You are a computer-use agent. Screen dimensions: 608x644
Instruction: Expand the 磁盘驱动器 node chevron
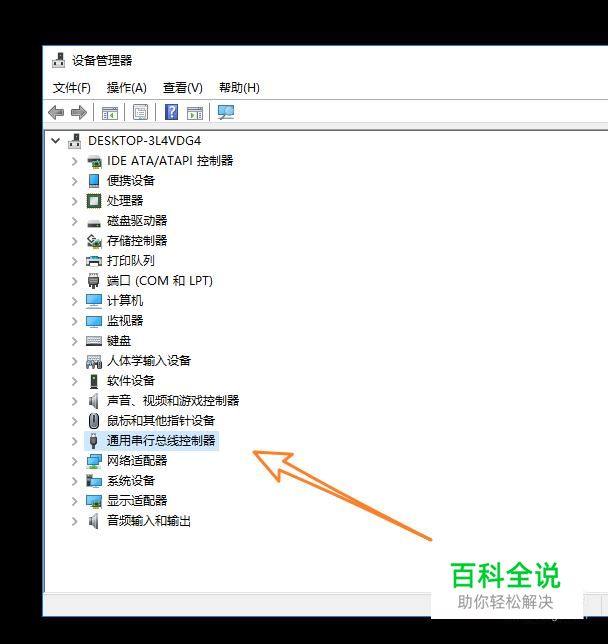tap(74, 221)
